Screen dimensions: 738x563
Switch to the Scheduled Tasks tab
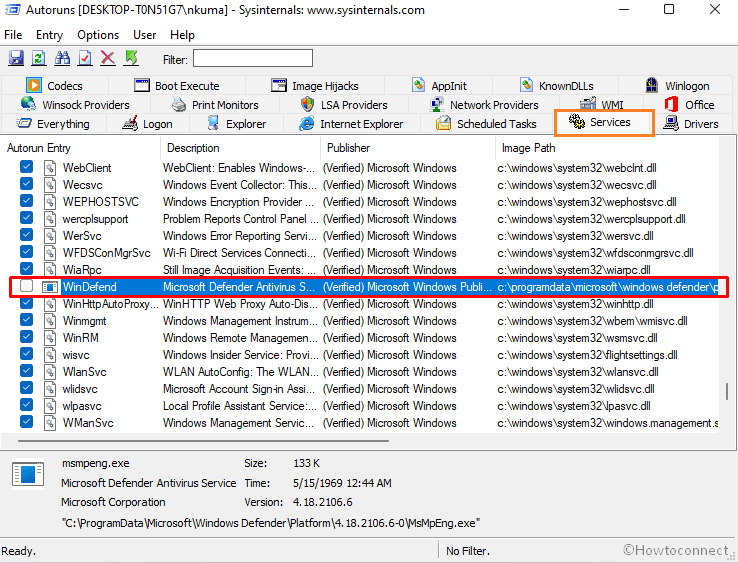point(487,124)
